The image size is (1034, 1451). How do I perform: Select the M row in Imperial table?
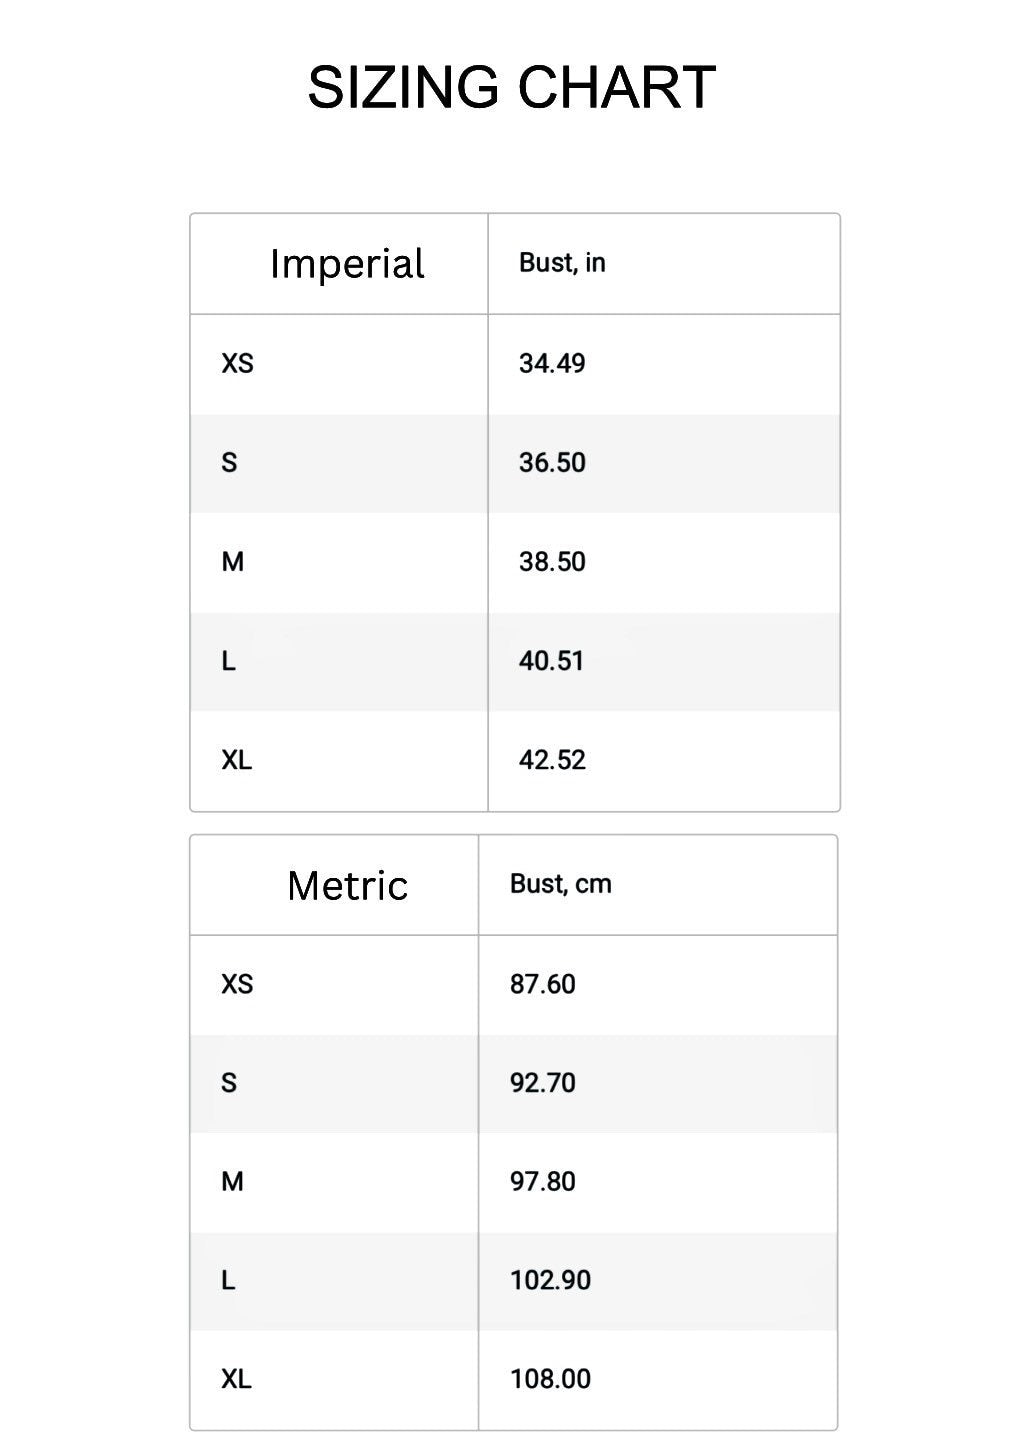pyautogui.click(x=233, y=562)
